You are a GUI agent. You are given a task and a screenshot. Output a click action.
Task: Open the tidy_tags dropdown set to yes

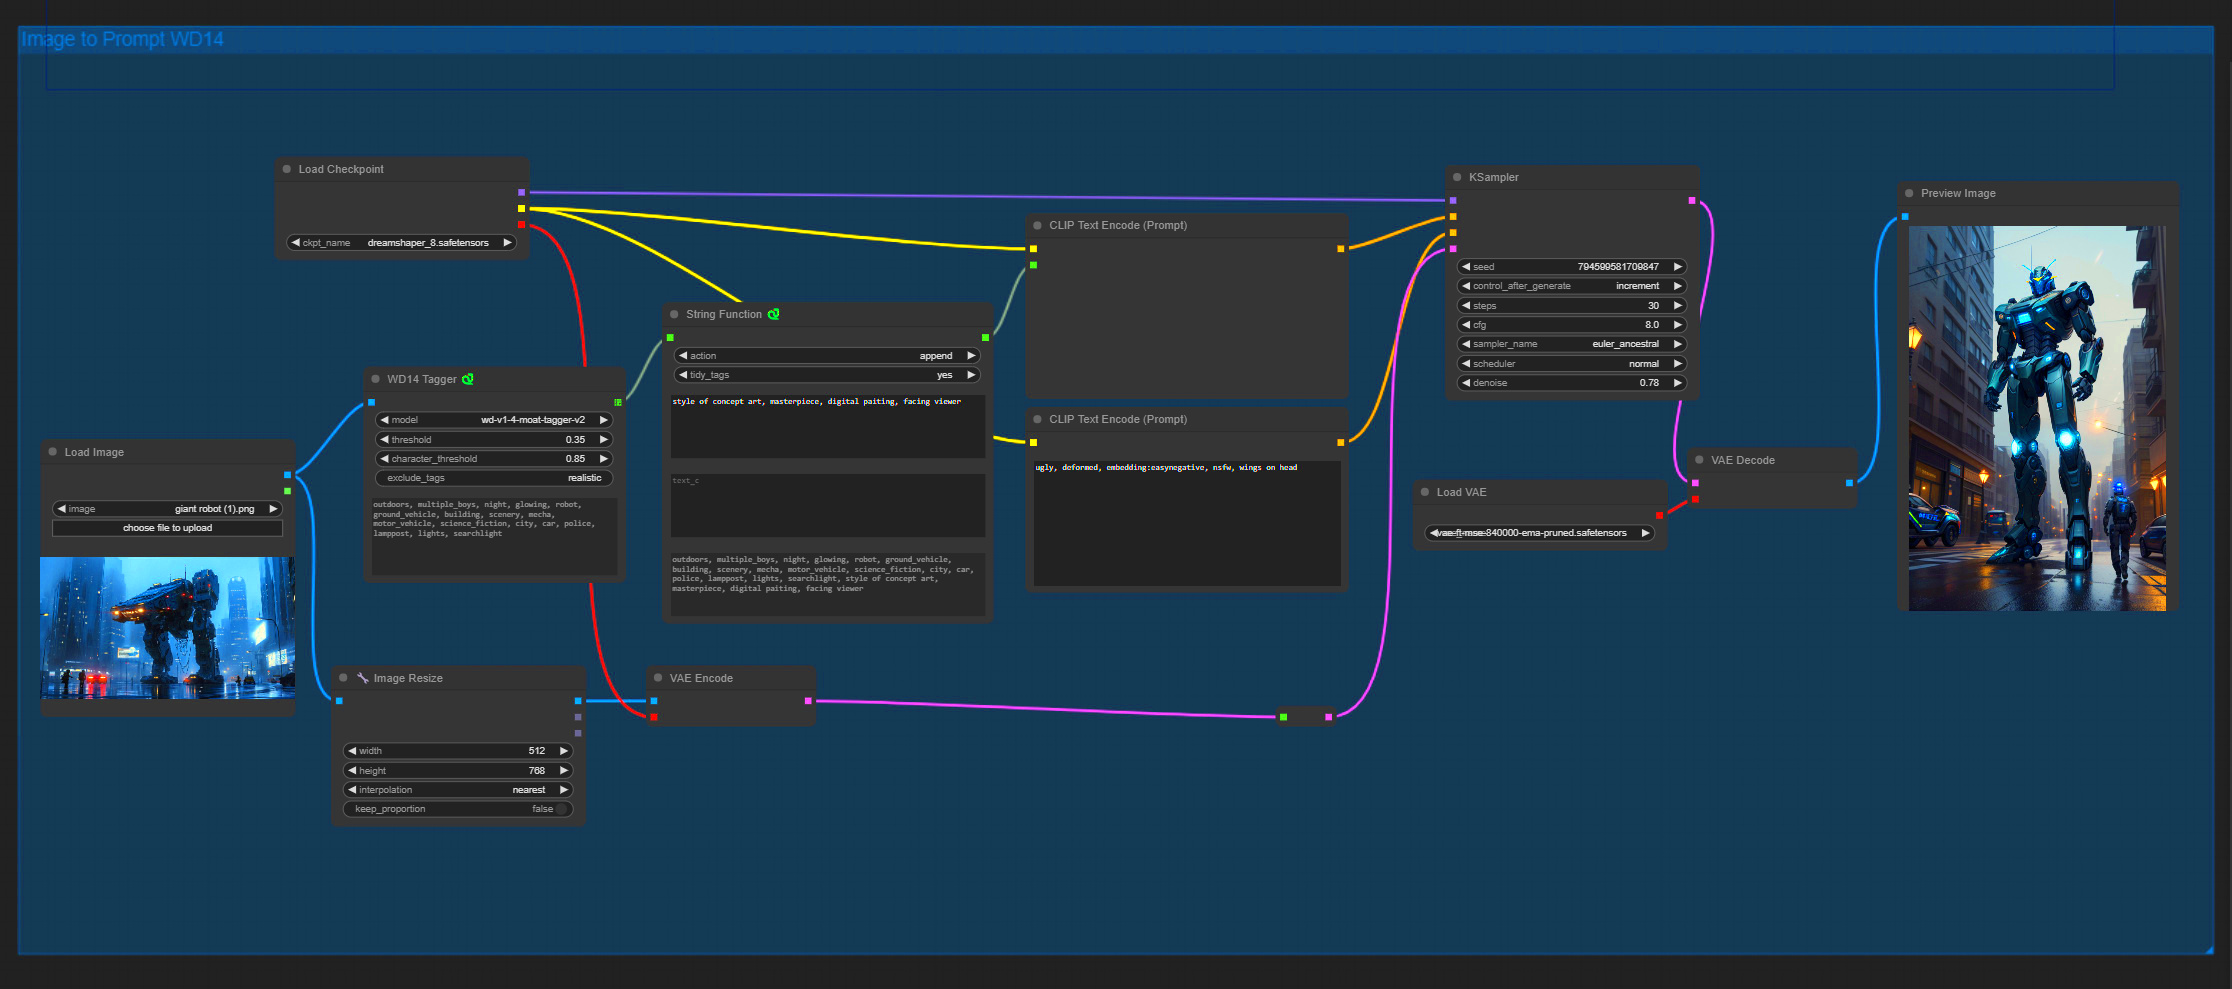827,375
